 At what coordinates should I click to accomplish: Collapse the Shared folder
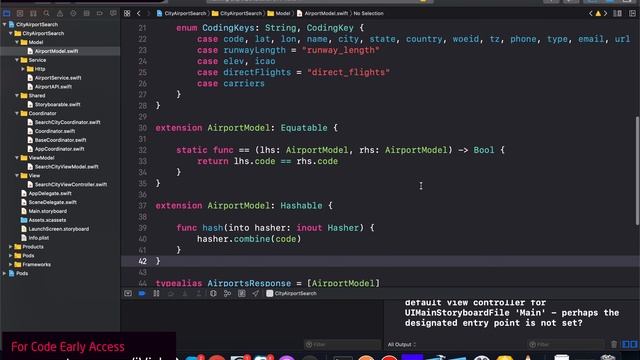coord(17,96)
